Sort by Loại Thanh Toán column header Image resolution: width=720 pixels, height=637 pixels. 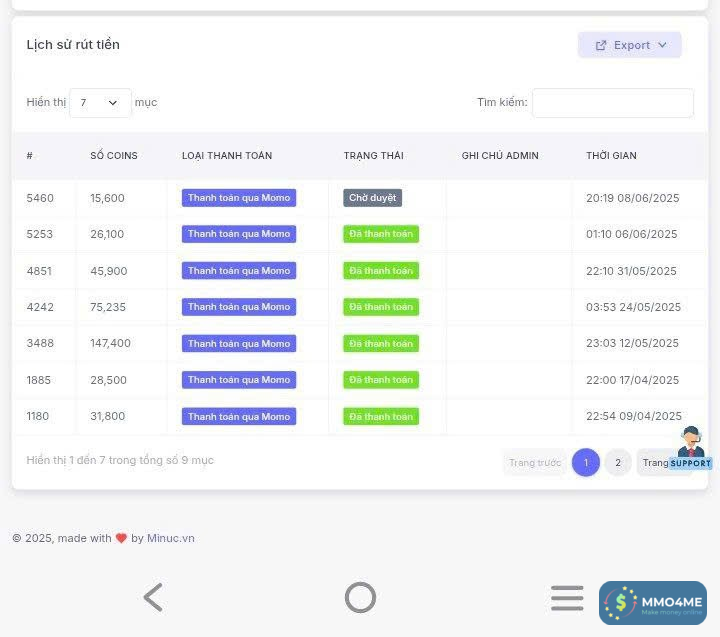click(227, 156)
